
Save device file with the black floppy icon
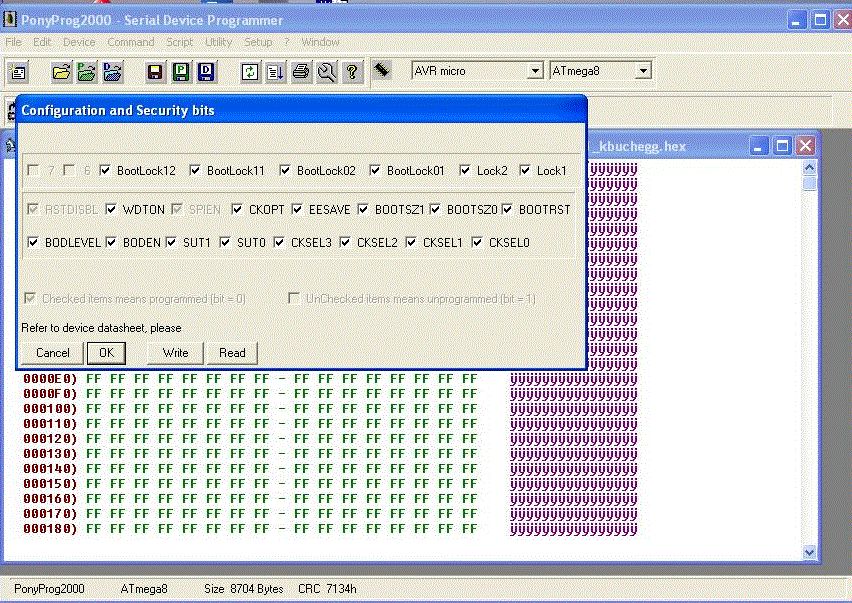155,72
